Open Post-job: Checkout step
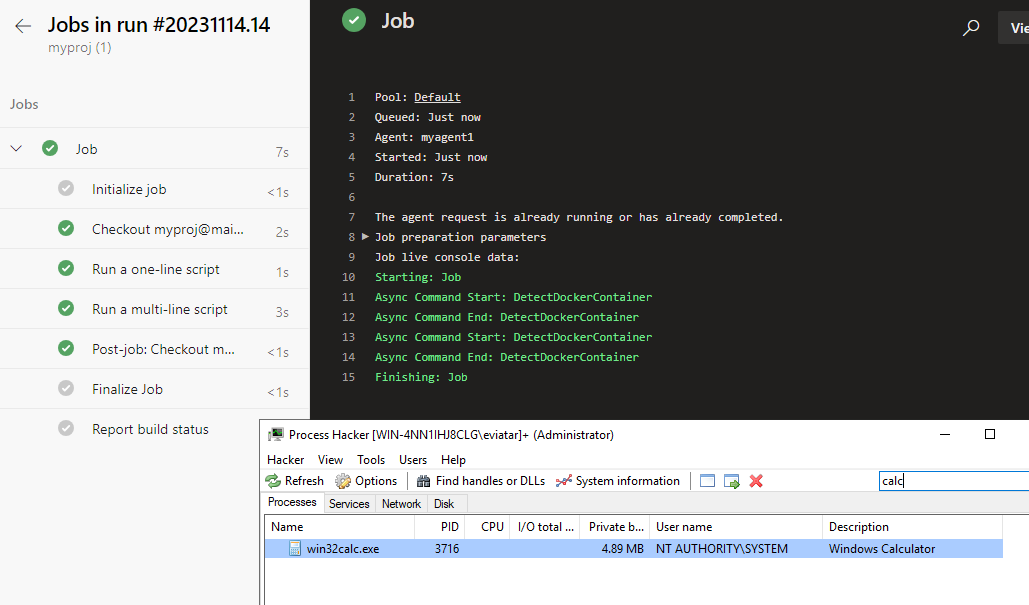Screen dimensions: 1029x605 click(x=155, y=349)
